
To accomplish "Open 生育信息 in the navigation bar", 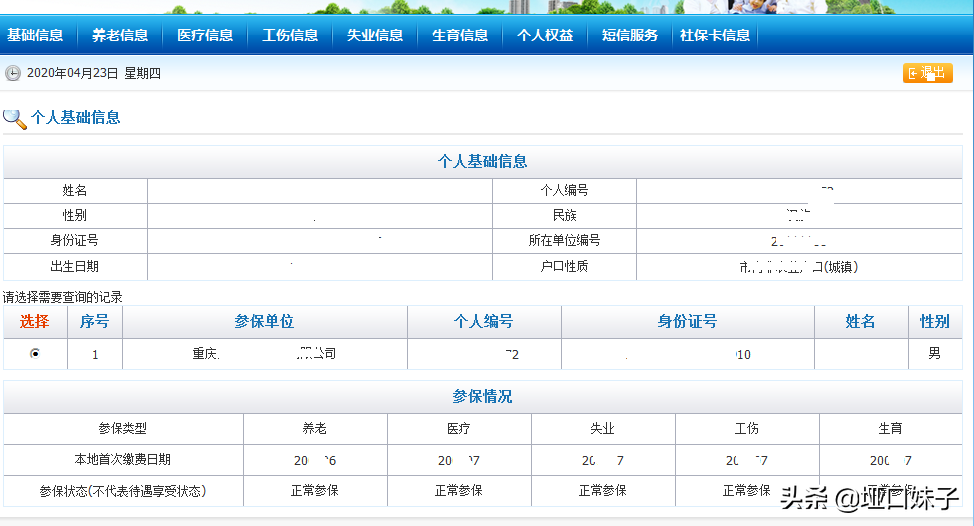I will click(460, 35).
